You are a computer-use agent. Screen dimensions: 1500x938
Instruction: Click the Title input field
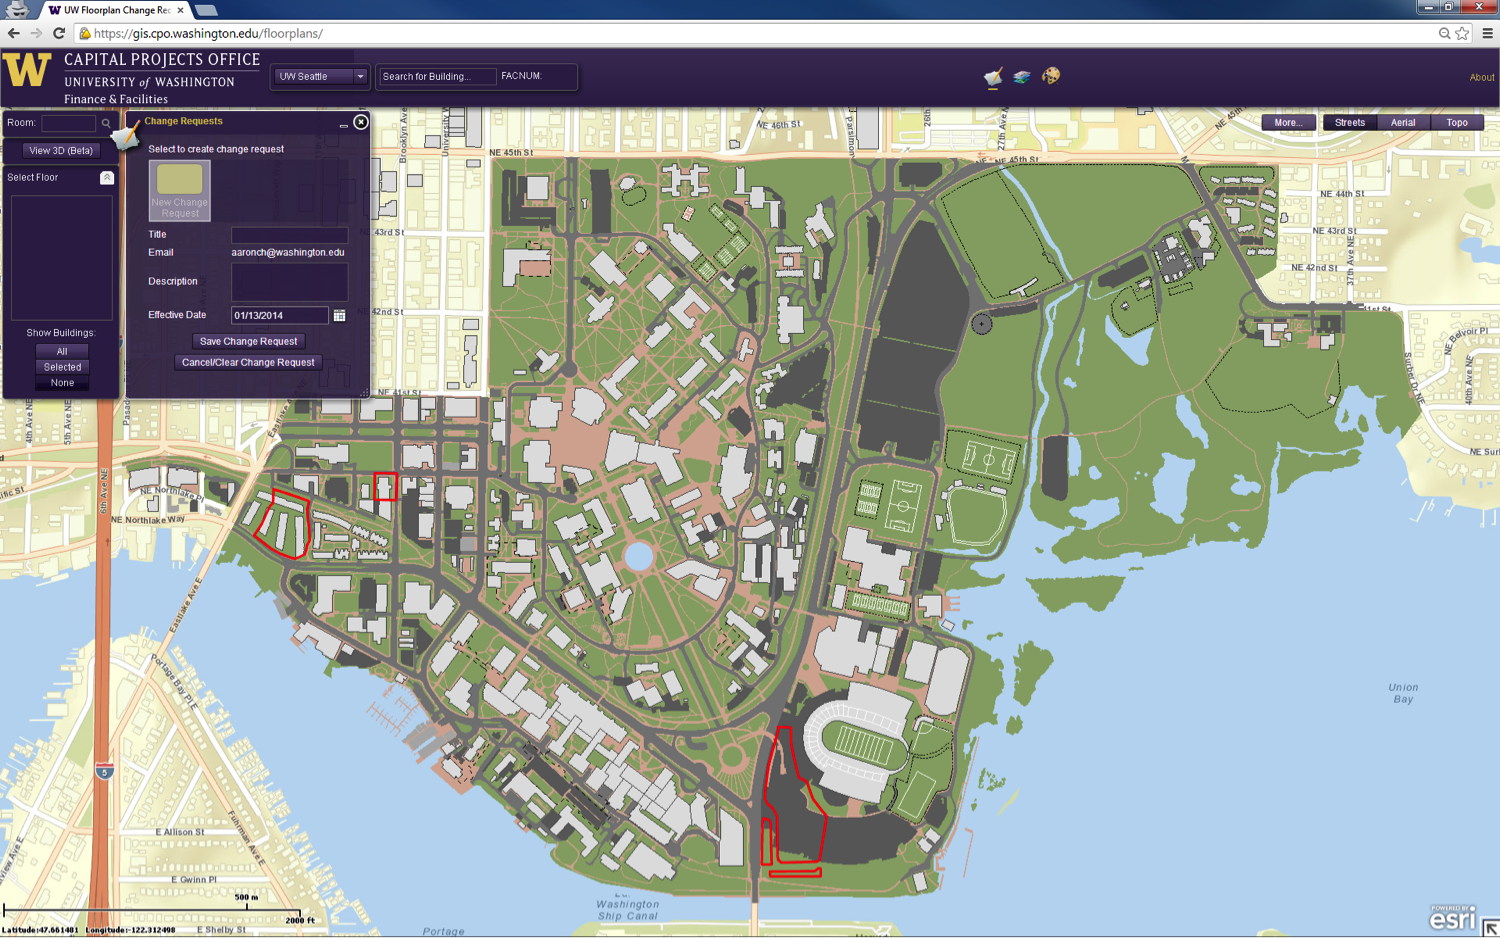click(x=289, y=235)
